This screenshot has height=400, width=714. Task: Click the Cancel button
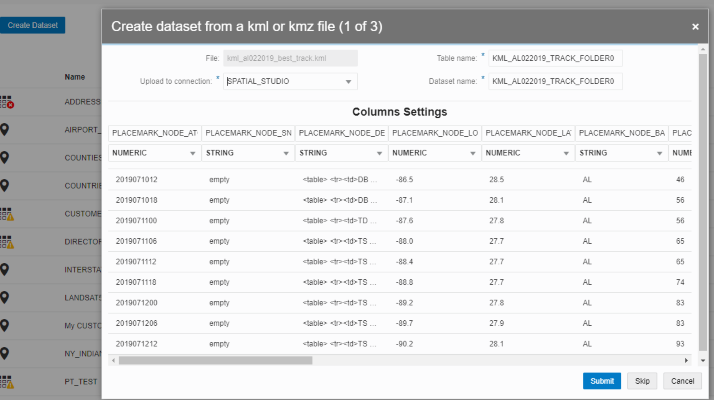682,381
